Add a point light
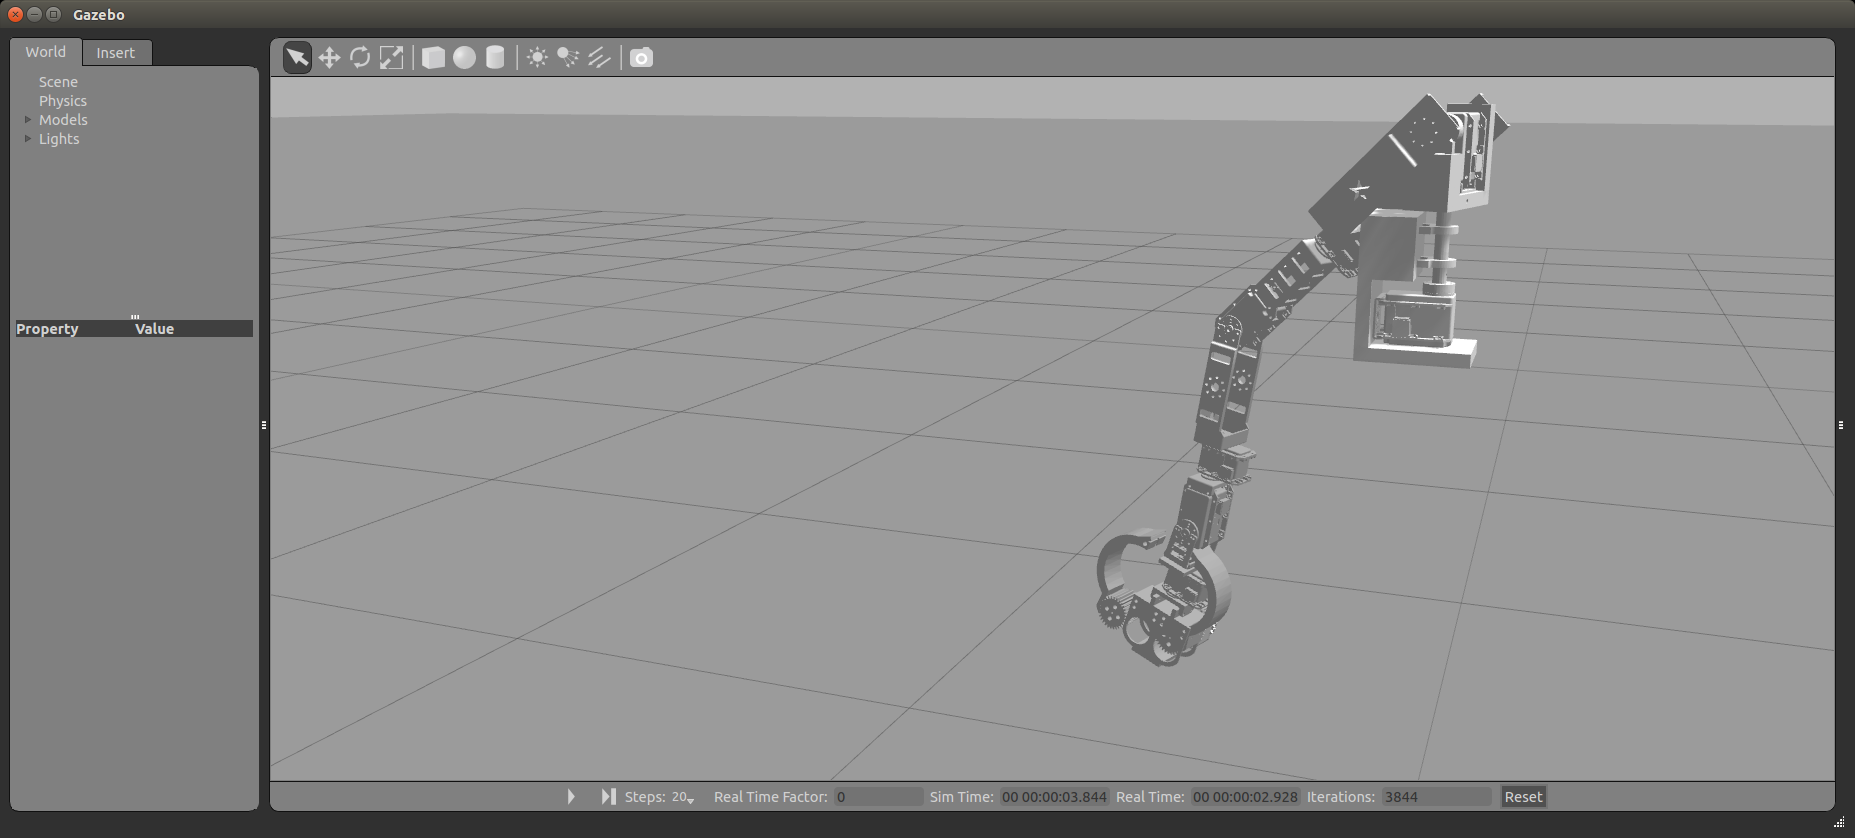Screen dimensions: 1855x838 tap(537, 57)
